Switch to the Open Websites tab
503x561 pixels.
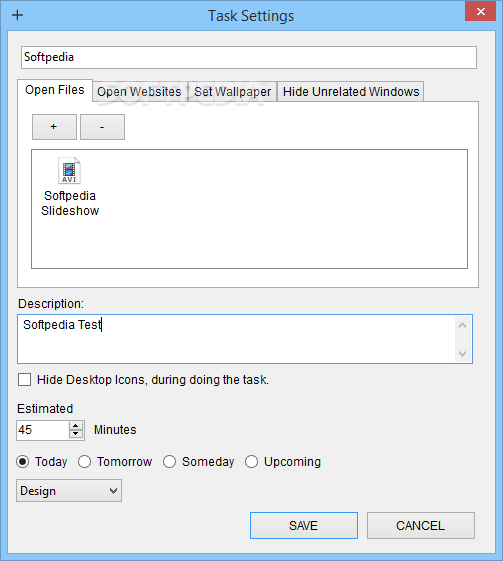[x=139, y=92]
